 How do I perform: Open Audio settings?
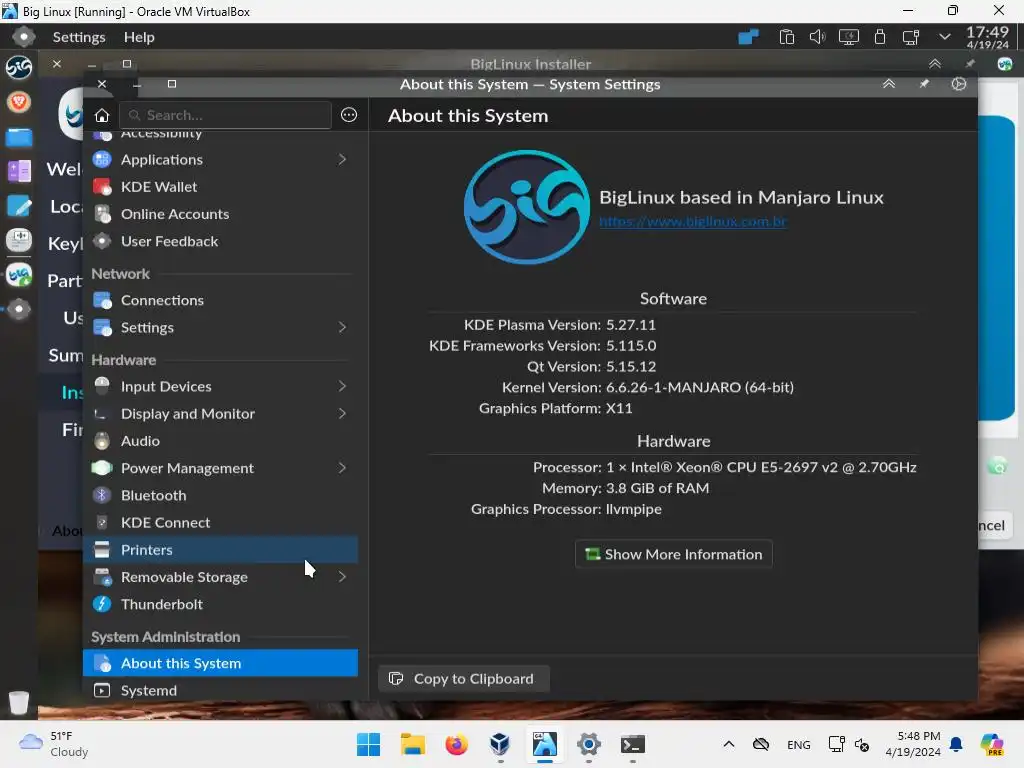coord(221,441)
